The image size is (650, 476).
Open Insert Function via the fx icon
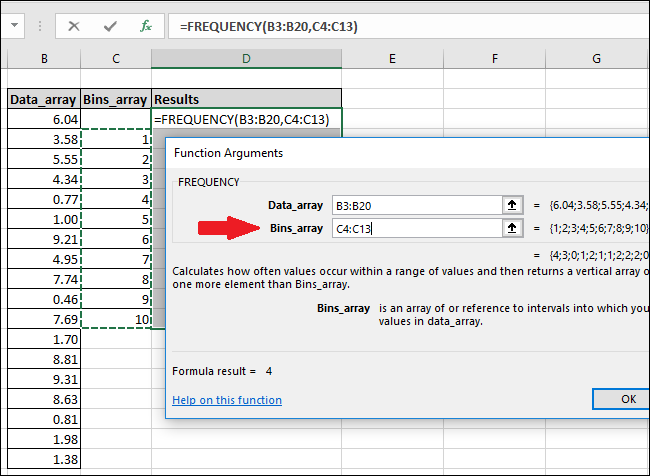click(x=146, y=26)
